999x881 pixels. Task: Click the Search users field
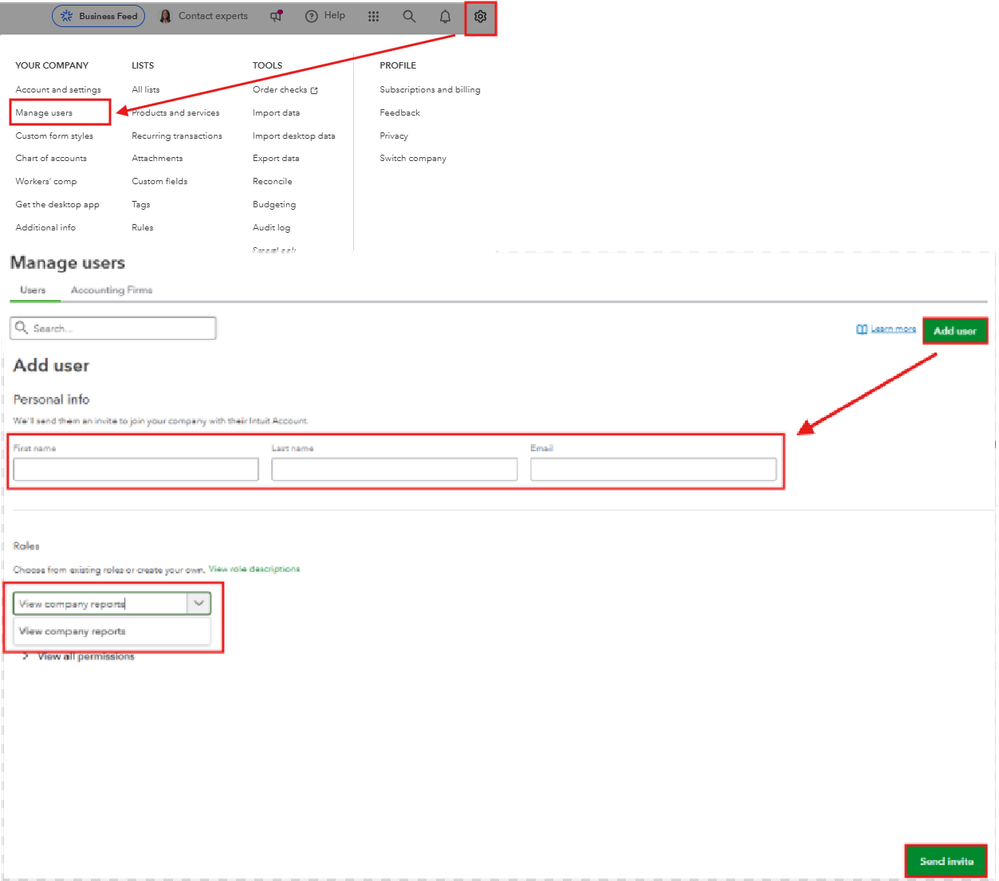coord(113,328)
